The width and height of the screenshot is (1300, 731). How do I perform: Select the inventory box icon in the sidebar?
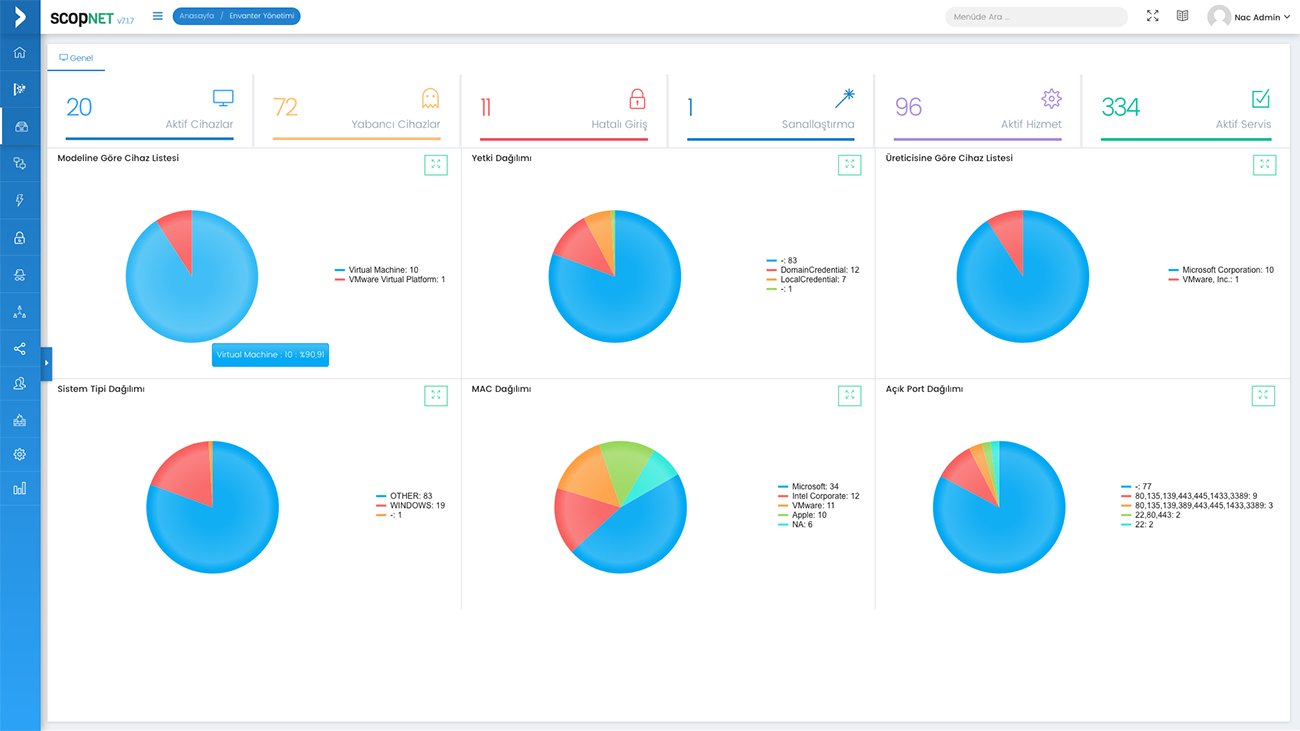pos(20,127)
